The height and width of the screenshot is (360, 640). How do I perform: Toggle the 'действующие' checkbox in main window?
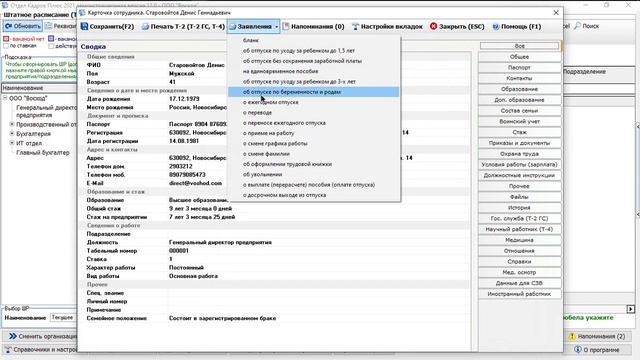pos(51,46)
